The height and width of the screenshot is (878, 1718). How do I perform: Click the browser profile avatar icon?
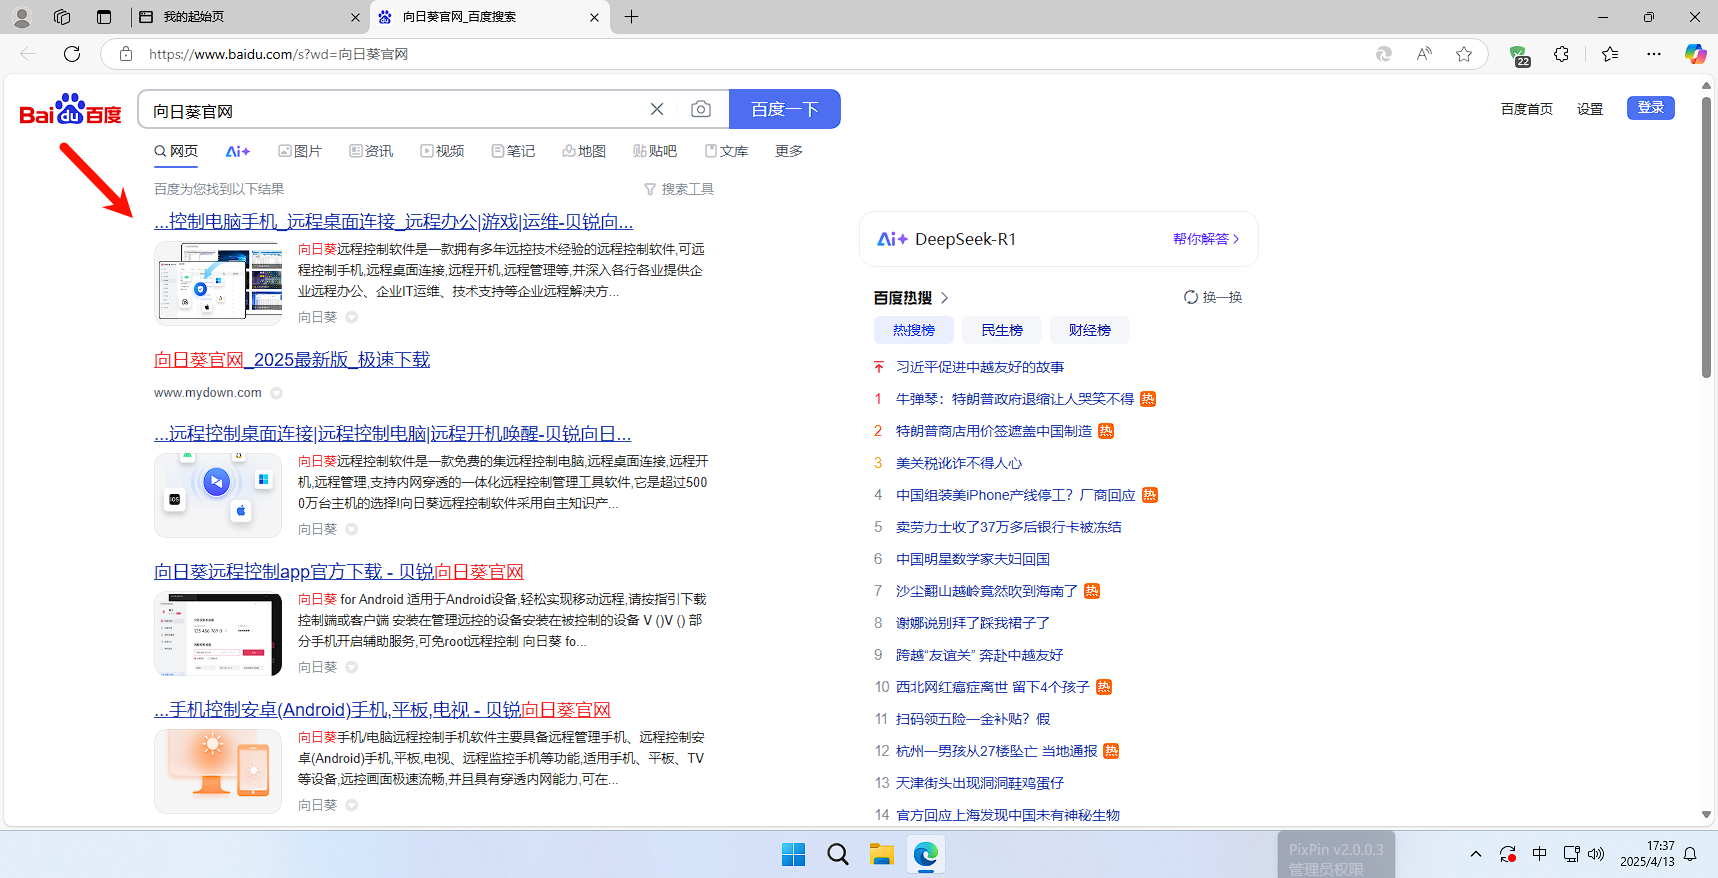[x=21, y=17]
